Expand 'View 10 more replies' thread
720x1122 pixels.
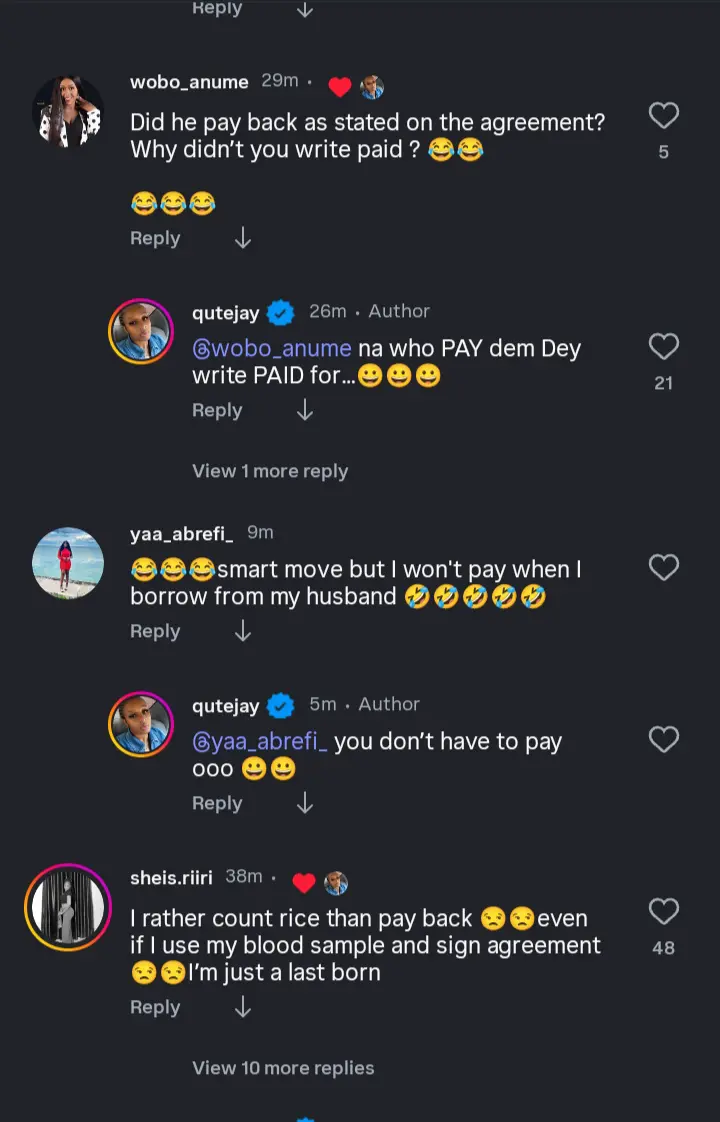(283, 1068)
